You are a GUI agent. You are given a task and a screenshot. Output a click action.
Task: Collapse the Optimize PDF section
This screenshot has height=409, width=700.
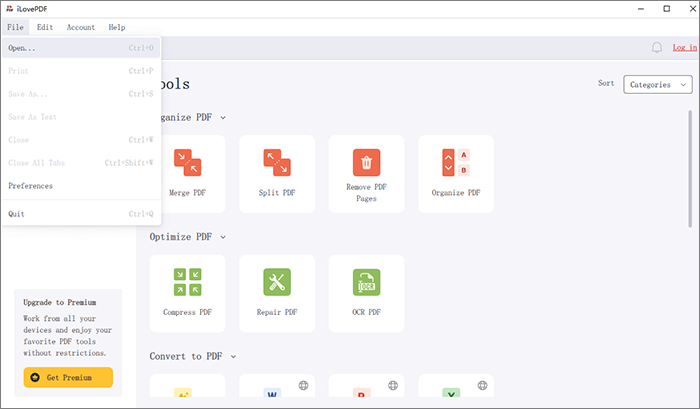[223, 237]
